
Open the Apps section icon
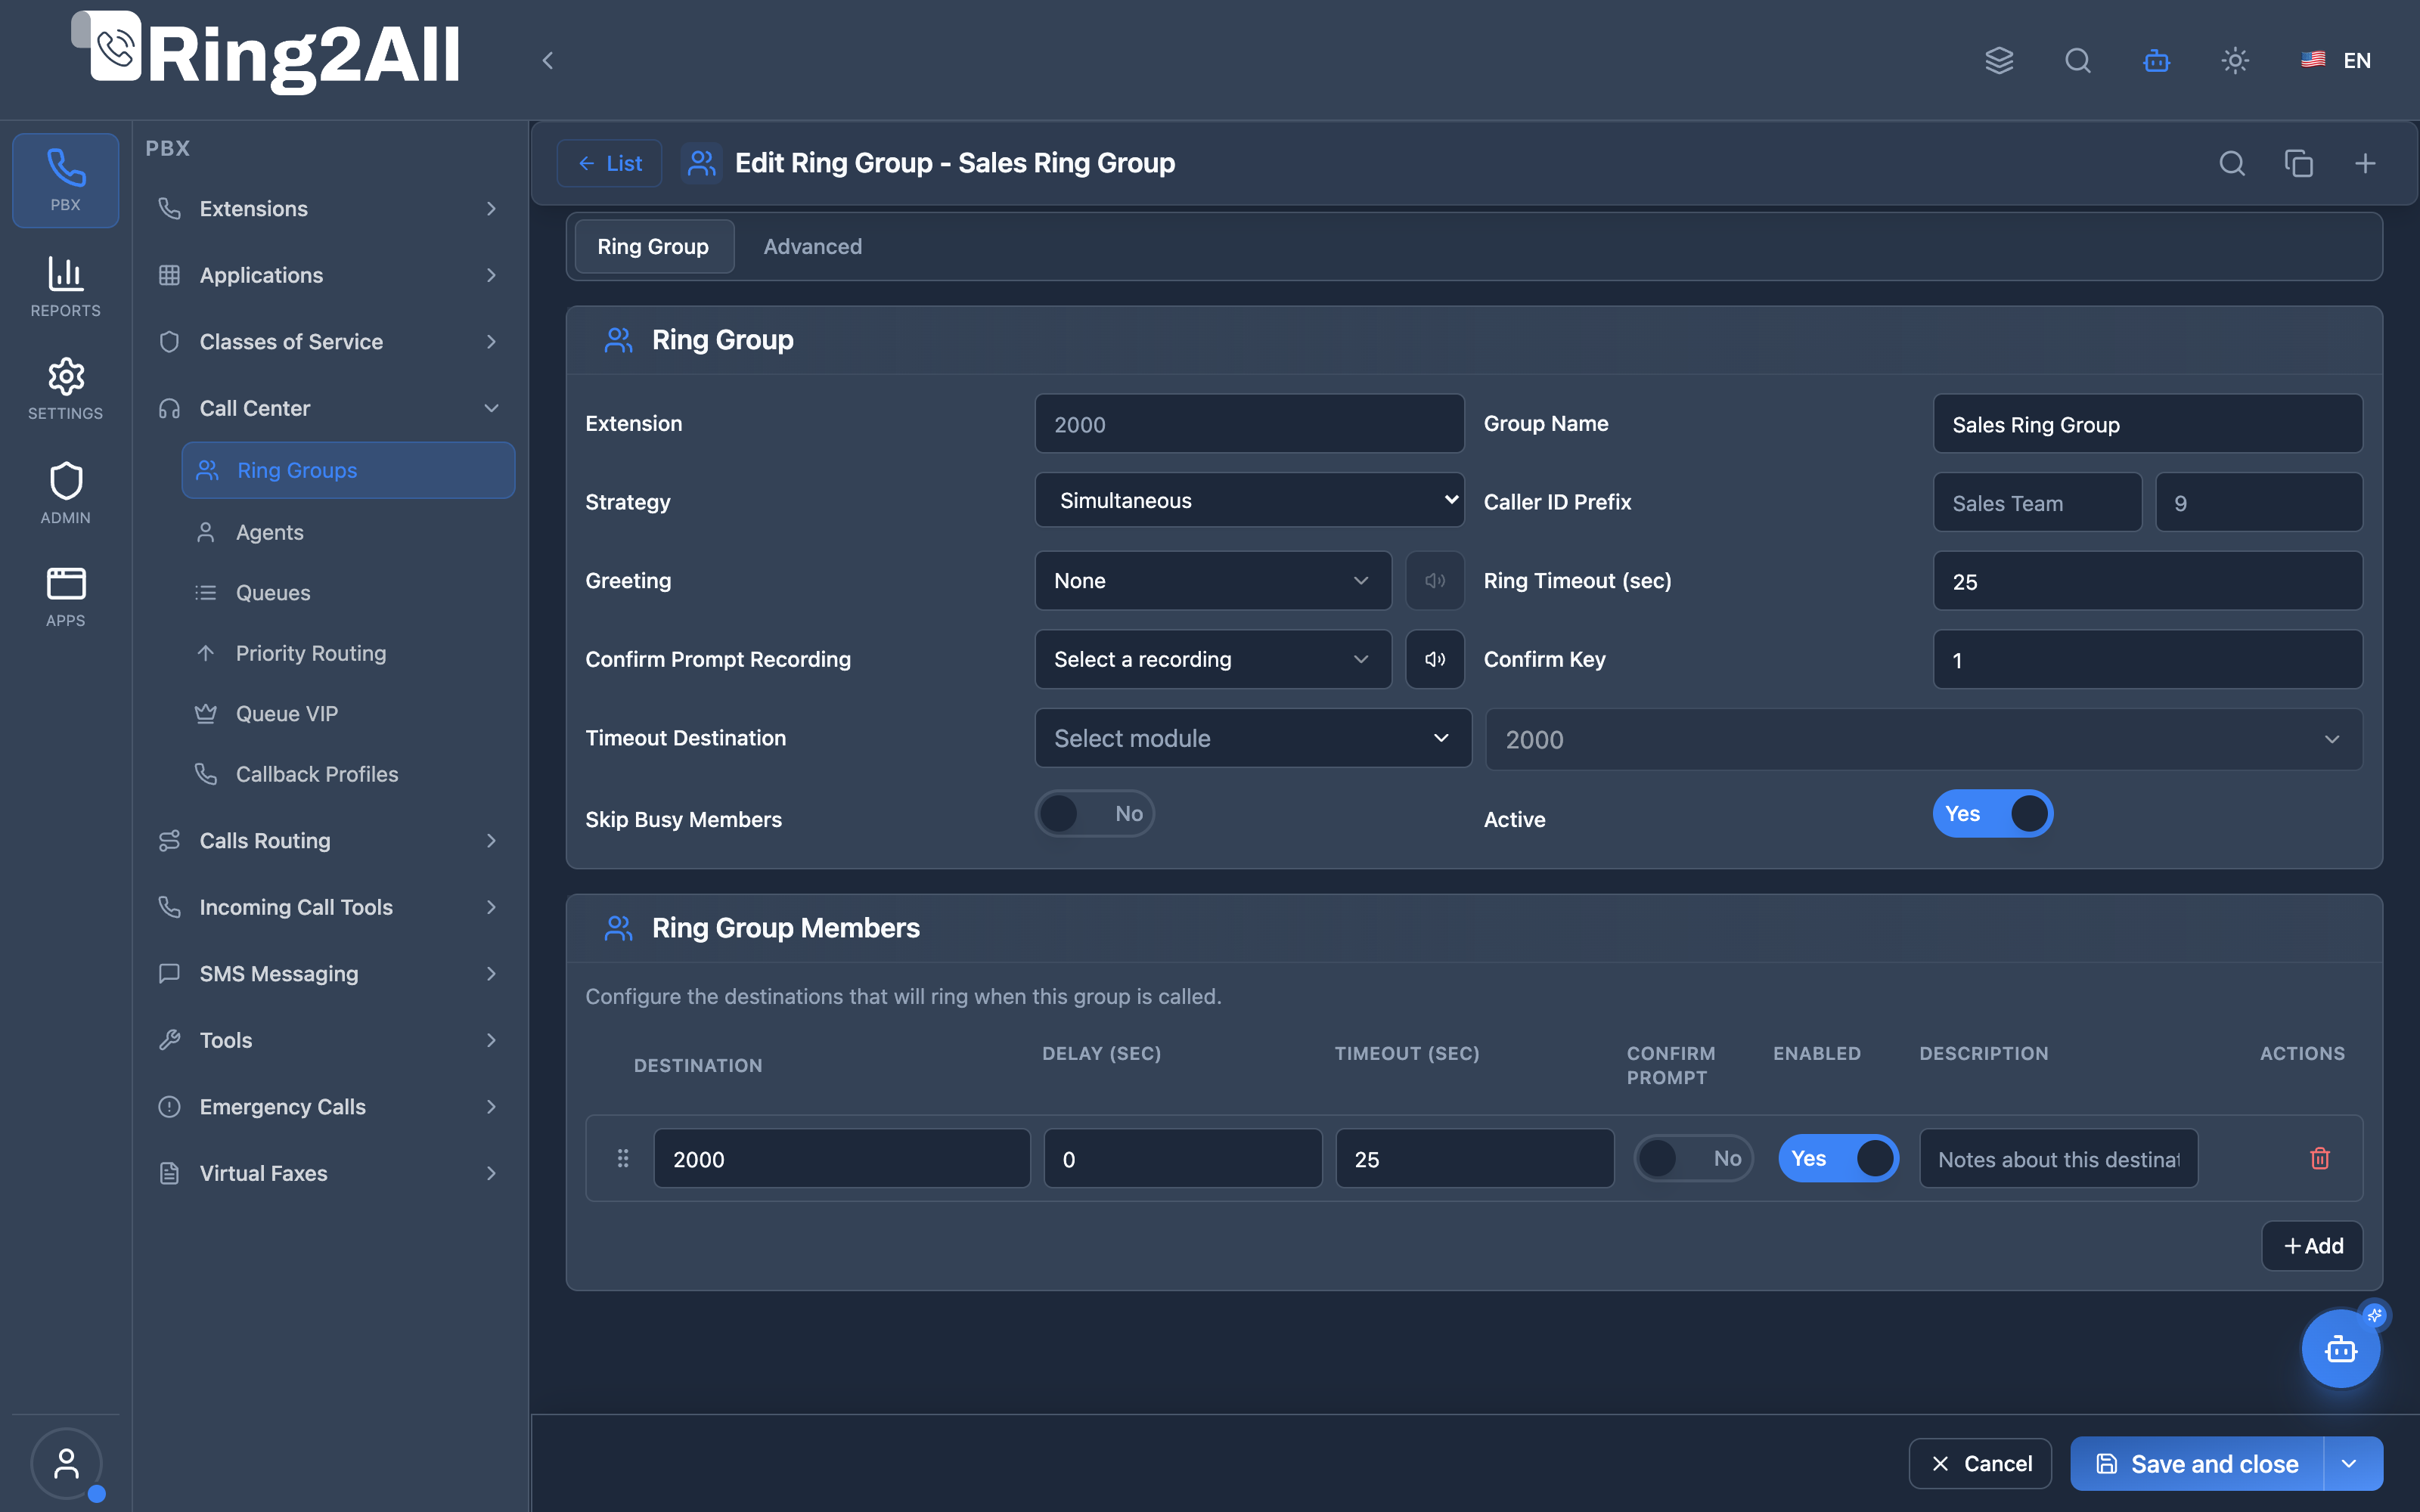65,596
